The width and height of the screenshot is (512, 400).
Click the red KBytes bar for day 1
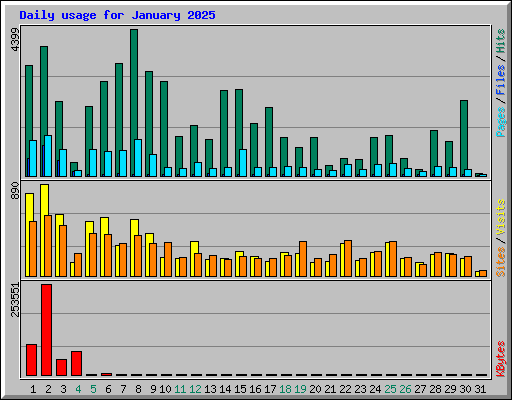31,360
